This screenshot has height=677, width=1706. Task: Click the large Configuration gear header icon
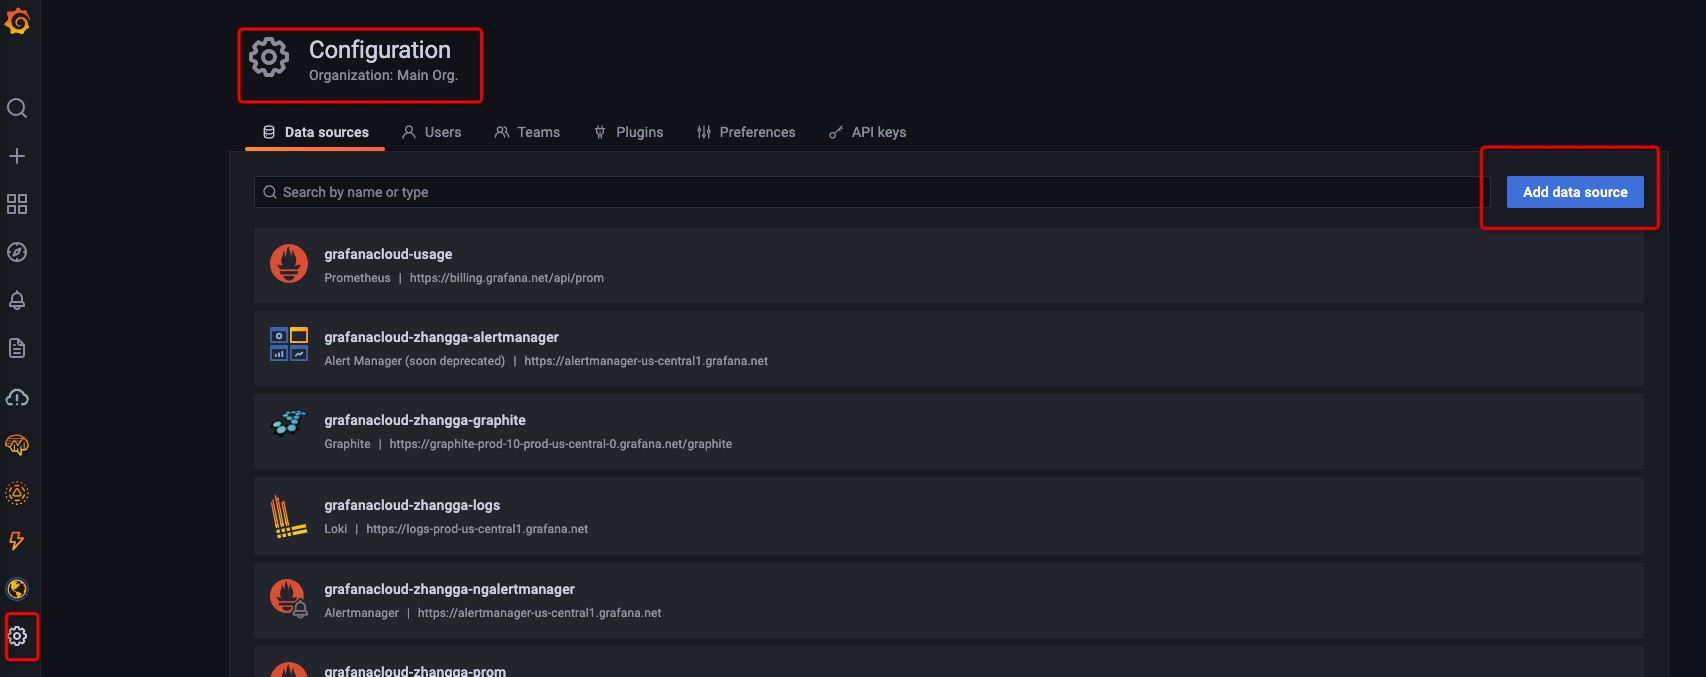click(269, 57)
